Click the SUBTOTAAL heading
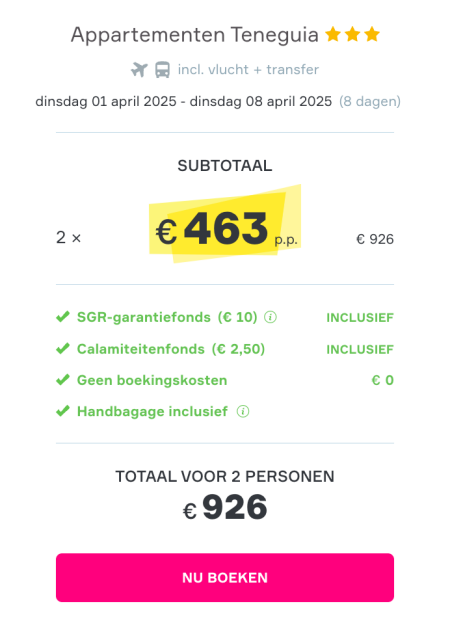The height and width of the screenshot is (619, 450). pos(225,166)
